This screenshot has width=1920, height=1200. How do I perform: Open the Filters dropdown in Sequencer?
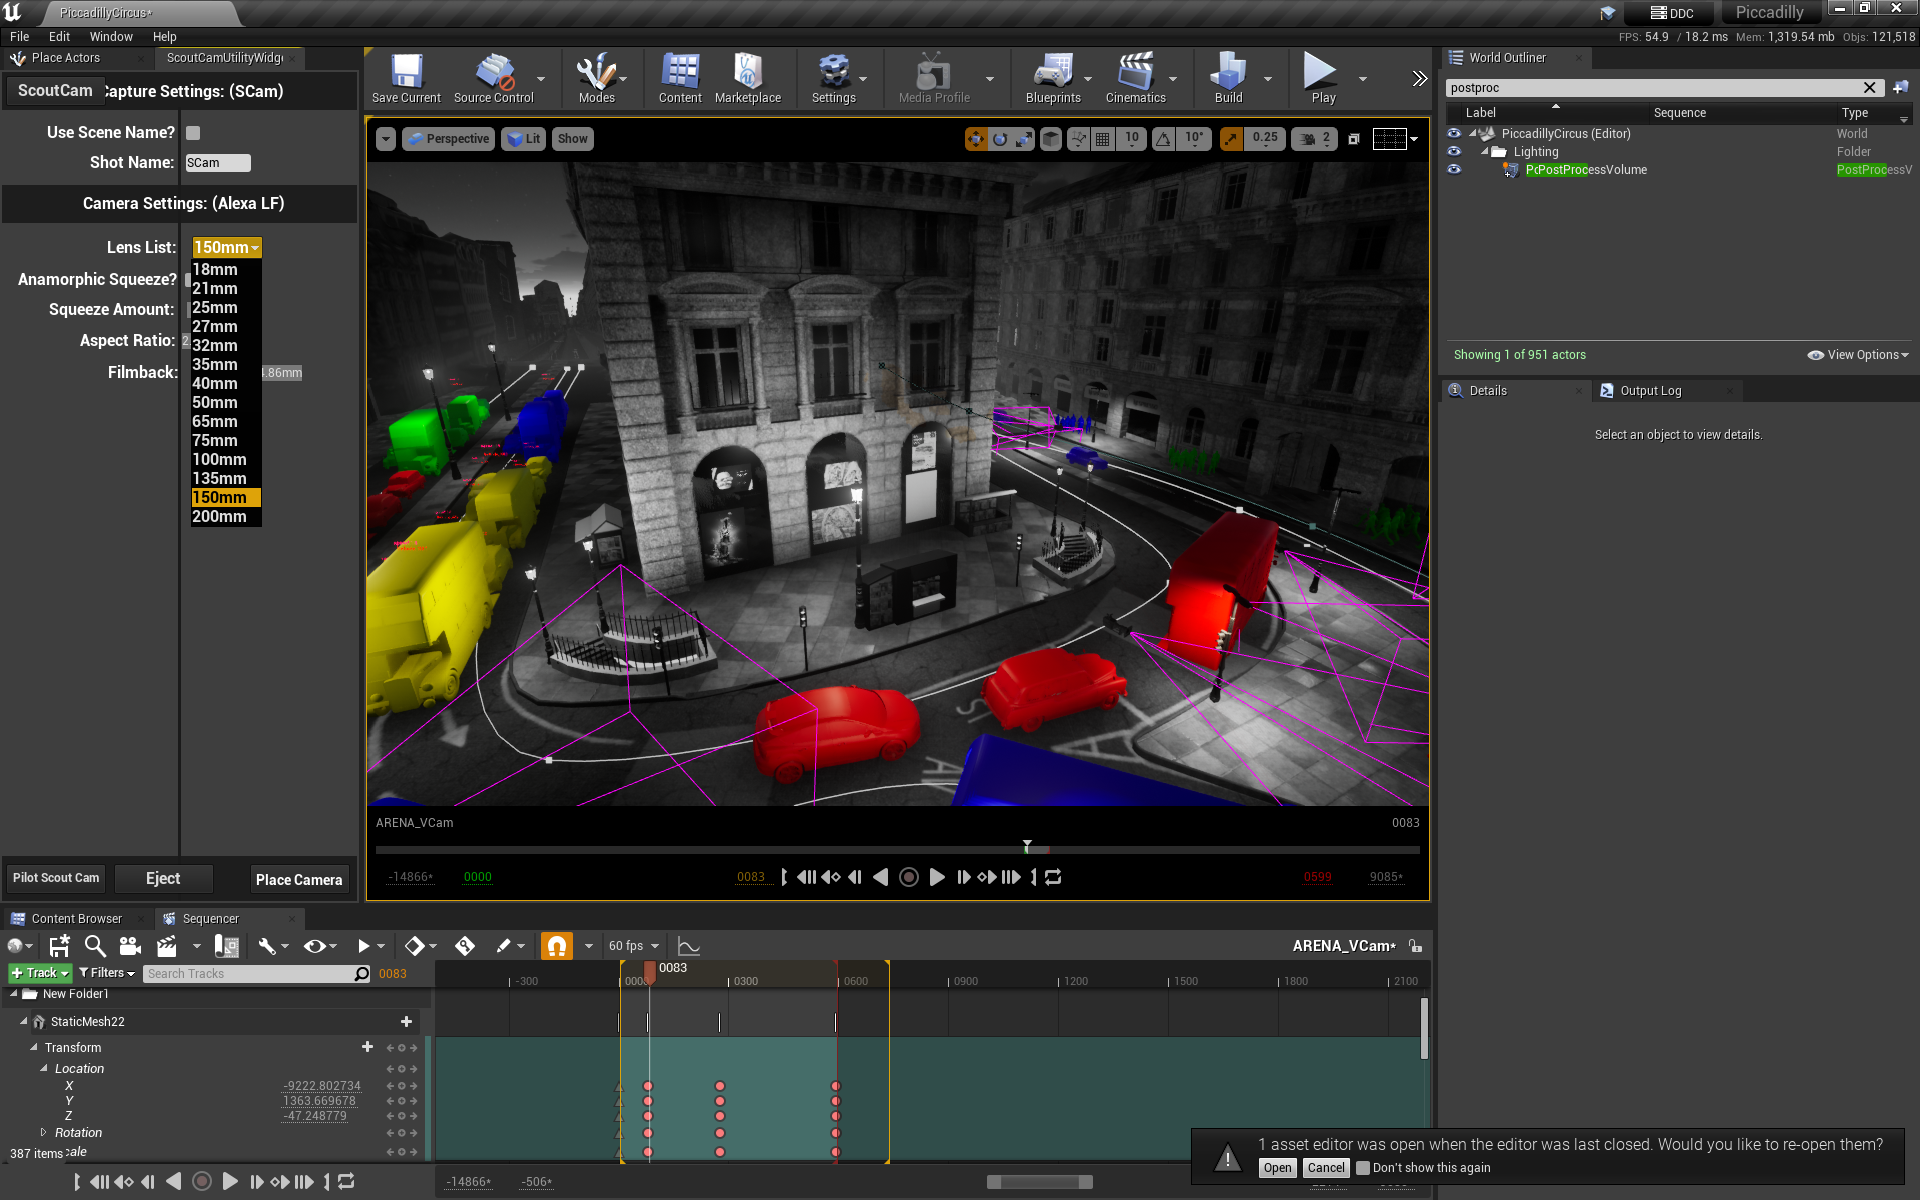(x=107, y=973)
